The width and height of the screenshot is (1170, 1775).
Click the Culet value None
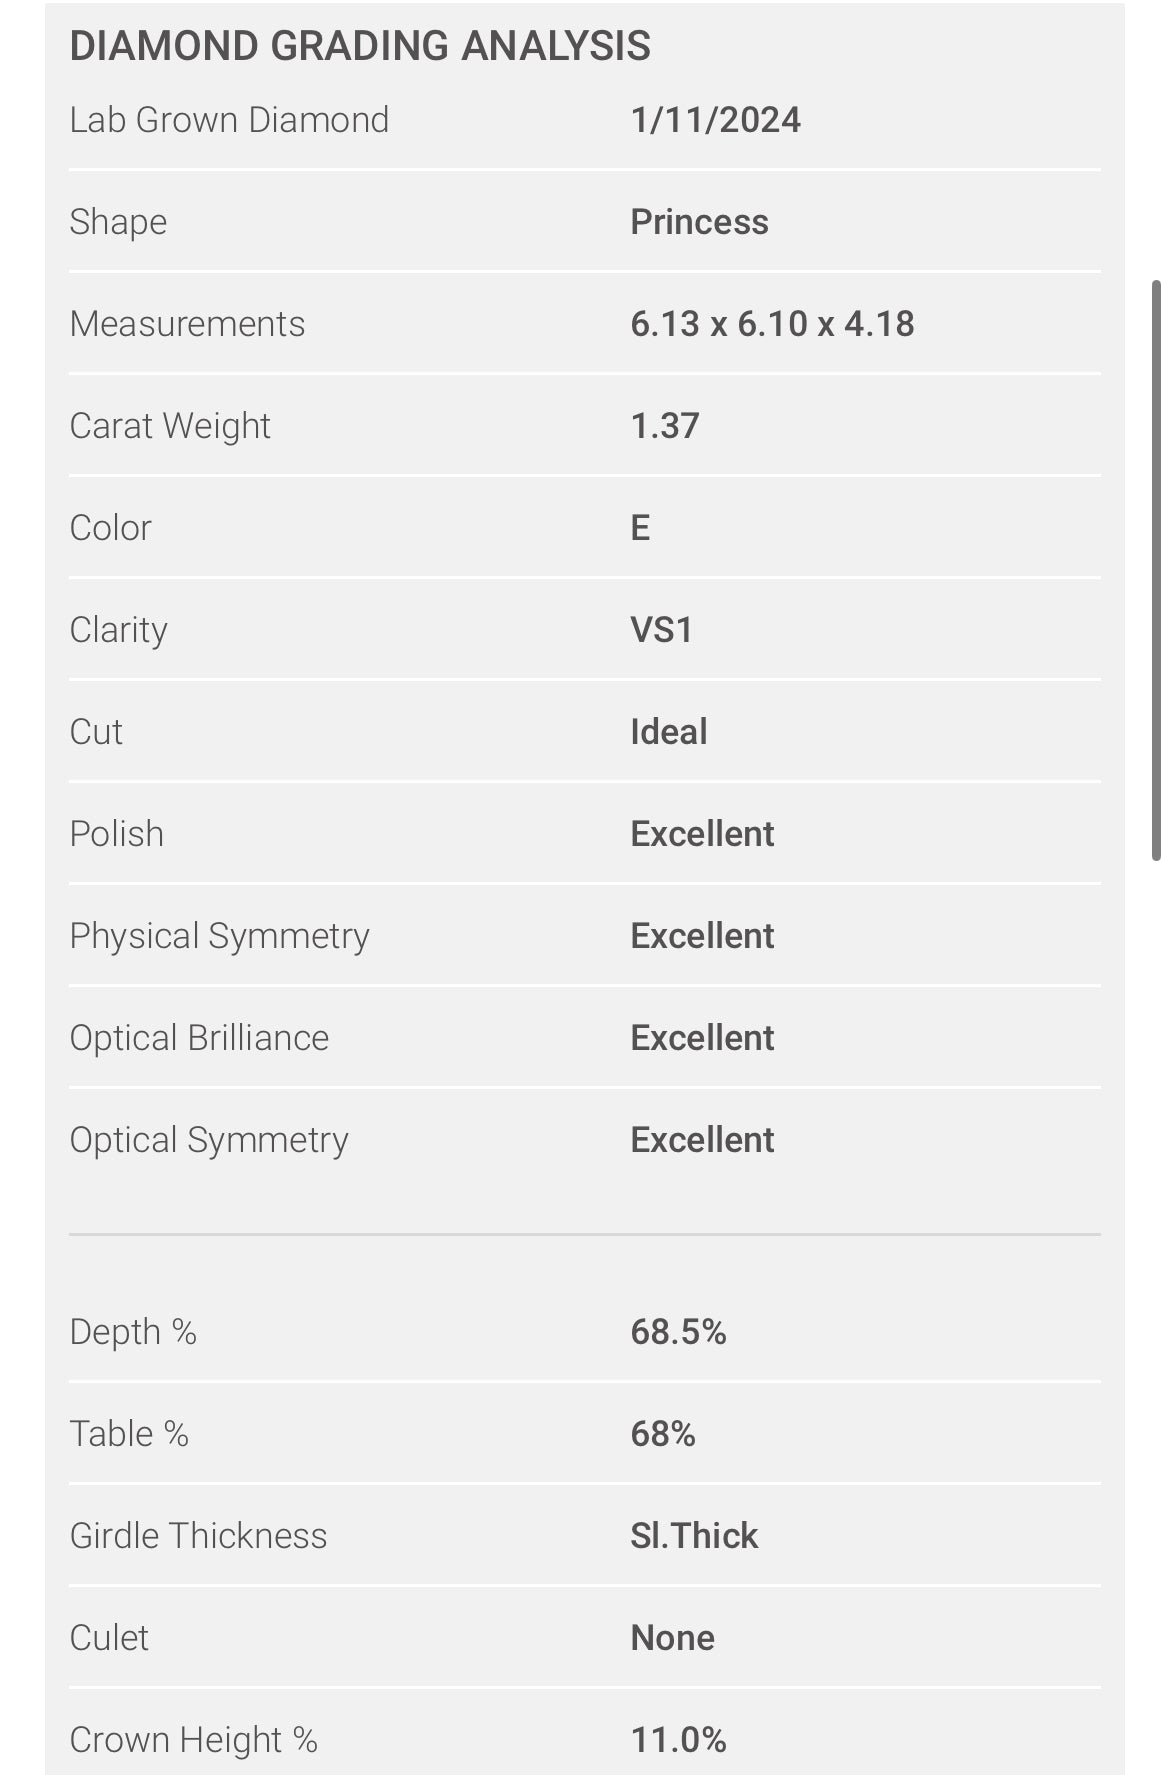tap(672, 1638)
